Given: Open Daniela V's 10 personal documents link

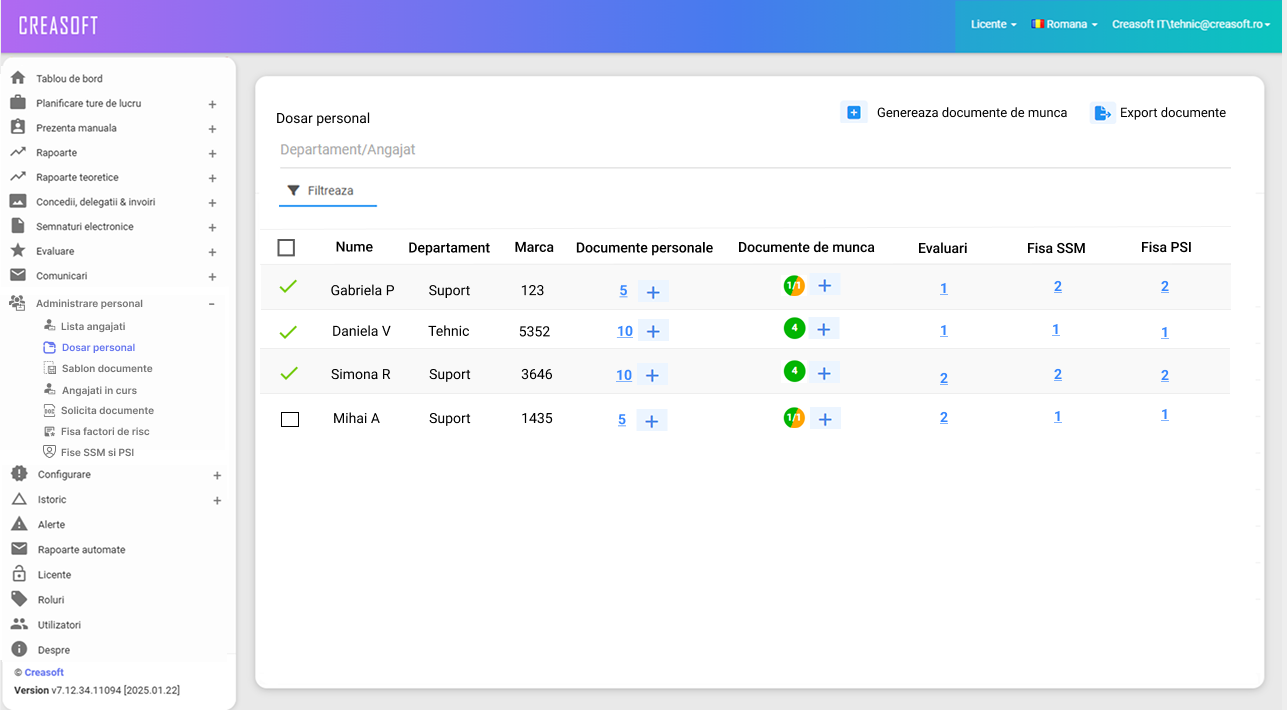Looking at the screenshot, I should coord(625,331).
